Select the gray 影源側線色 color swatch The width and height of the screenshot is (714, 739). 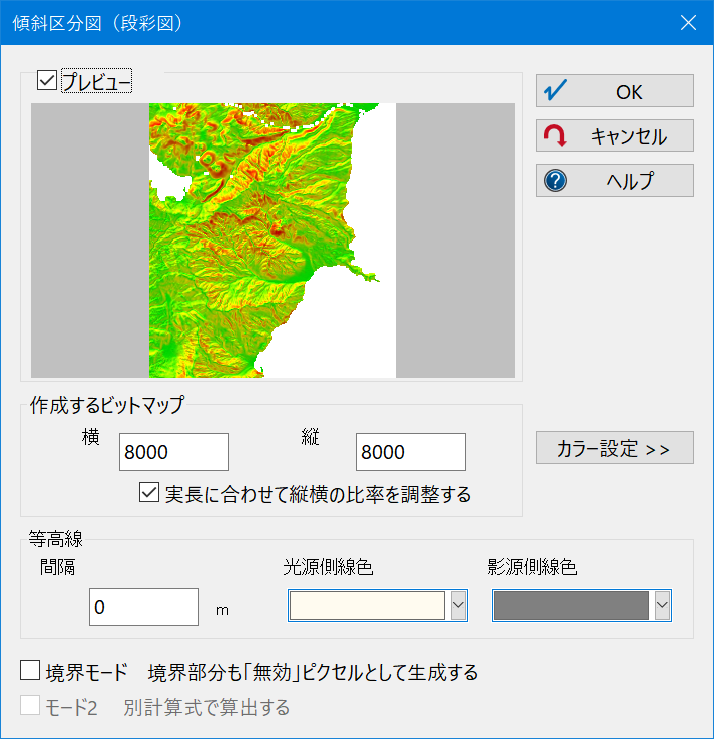point(571,605)
